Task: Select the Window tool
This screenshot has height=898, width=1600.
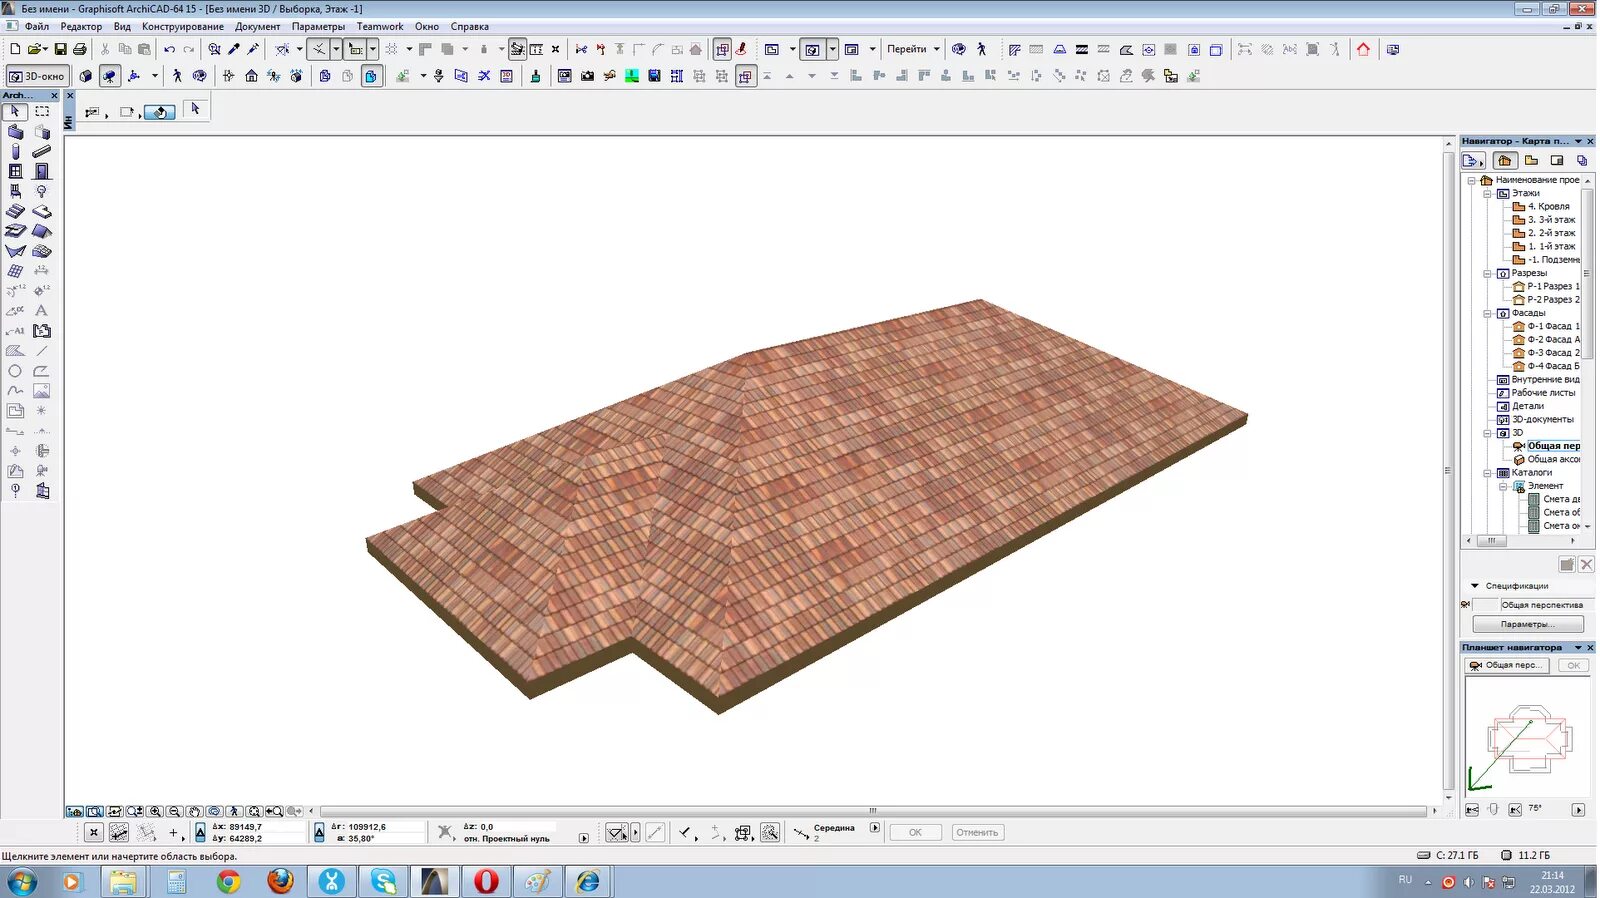Action: click(x=15, y=172)
